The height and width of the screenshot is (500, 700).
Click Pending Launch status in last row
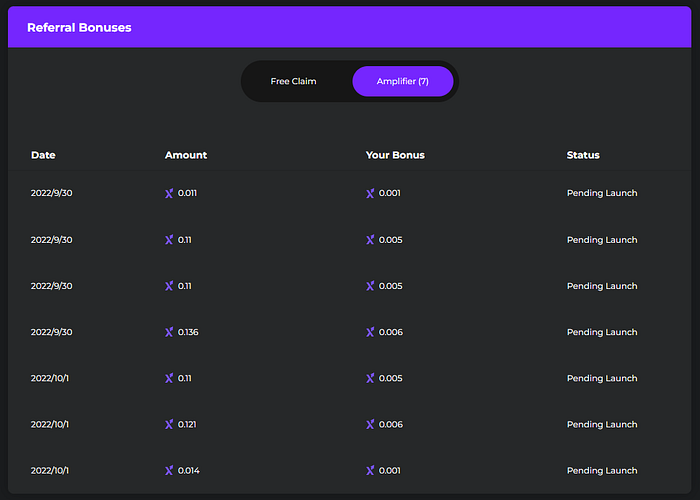click(x=602, y=471)
